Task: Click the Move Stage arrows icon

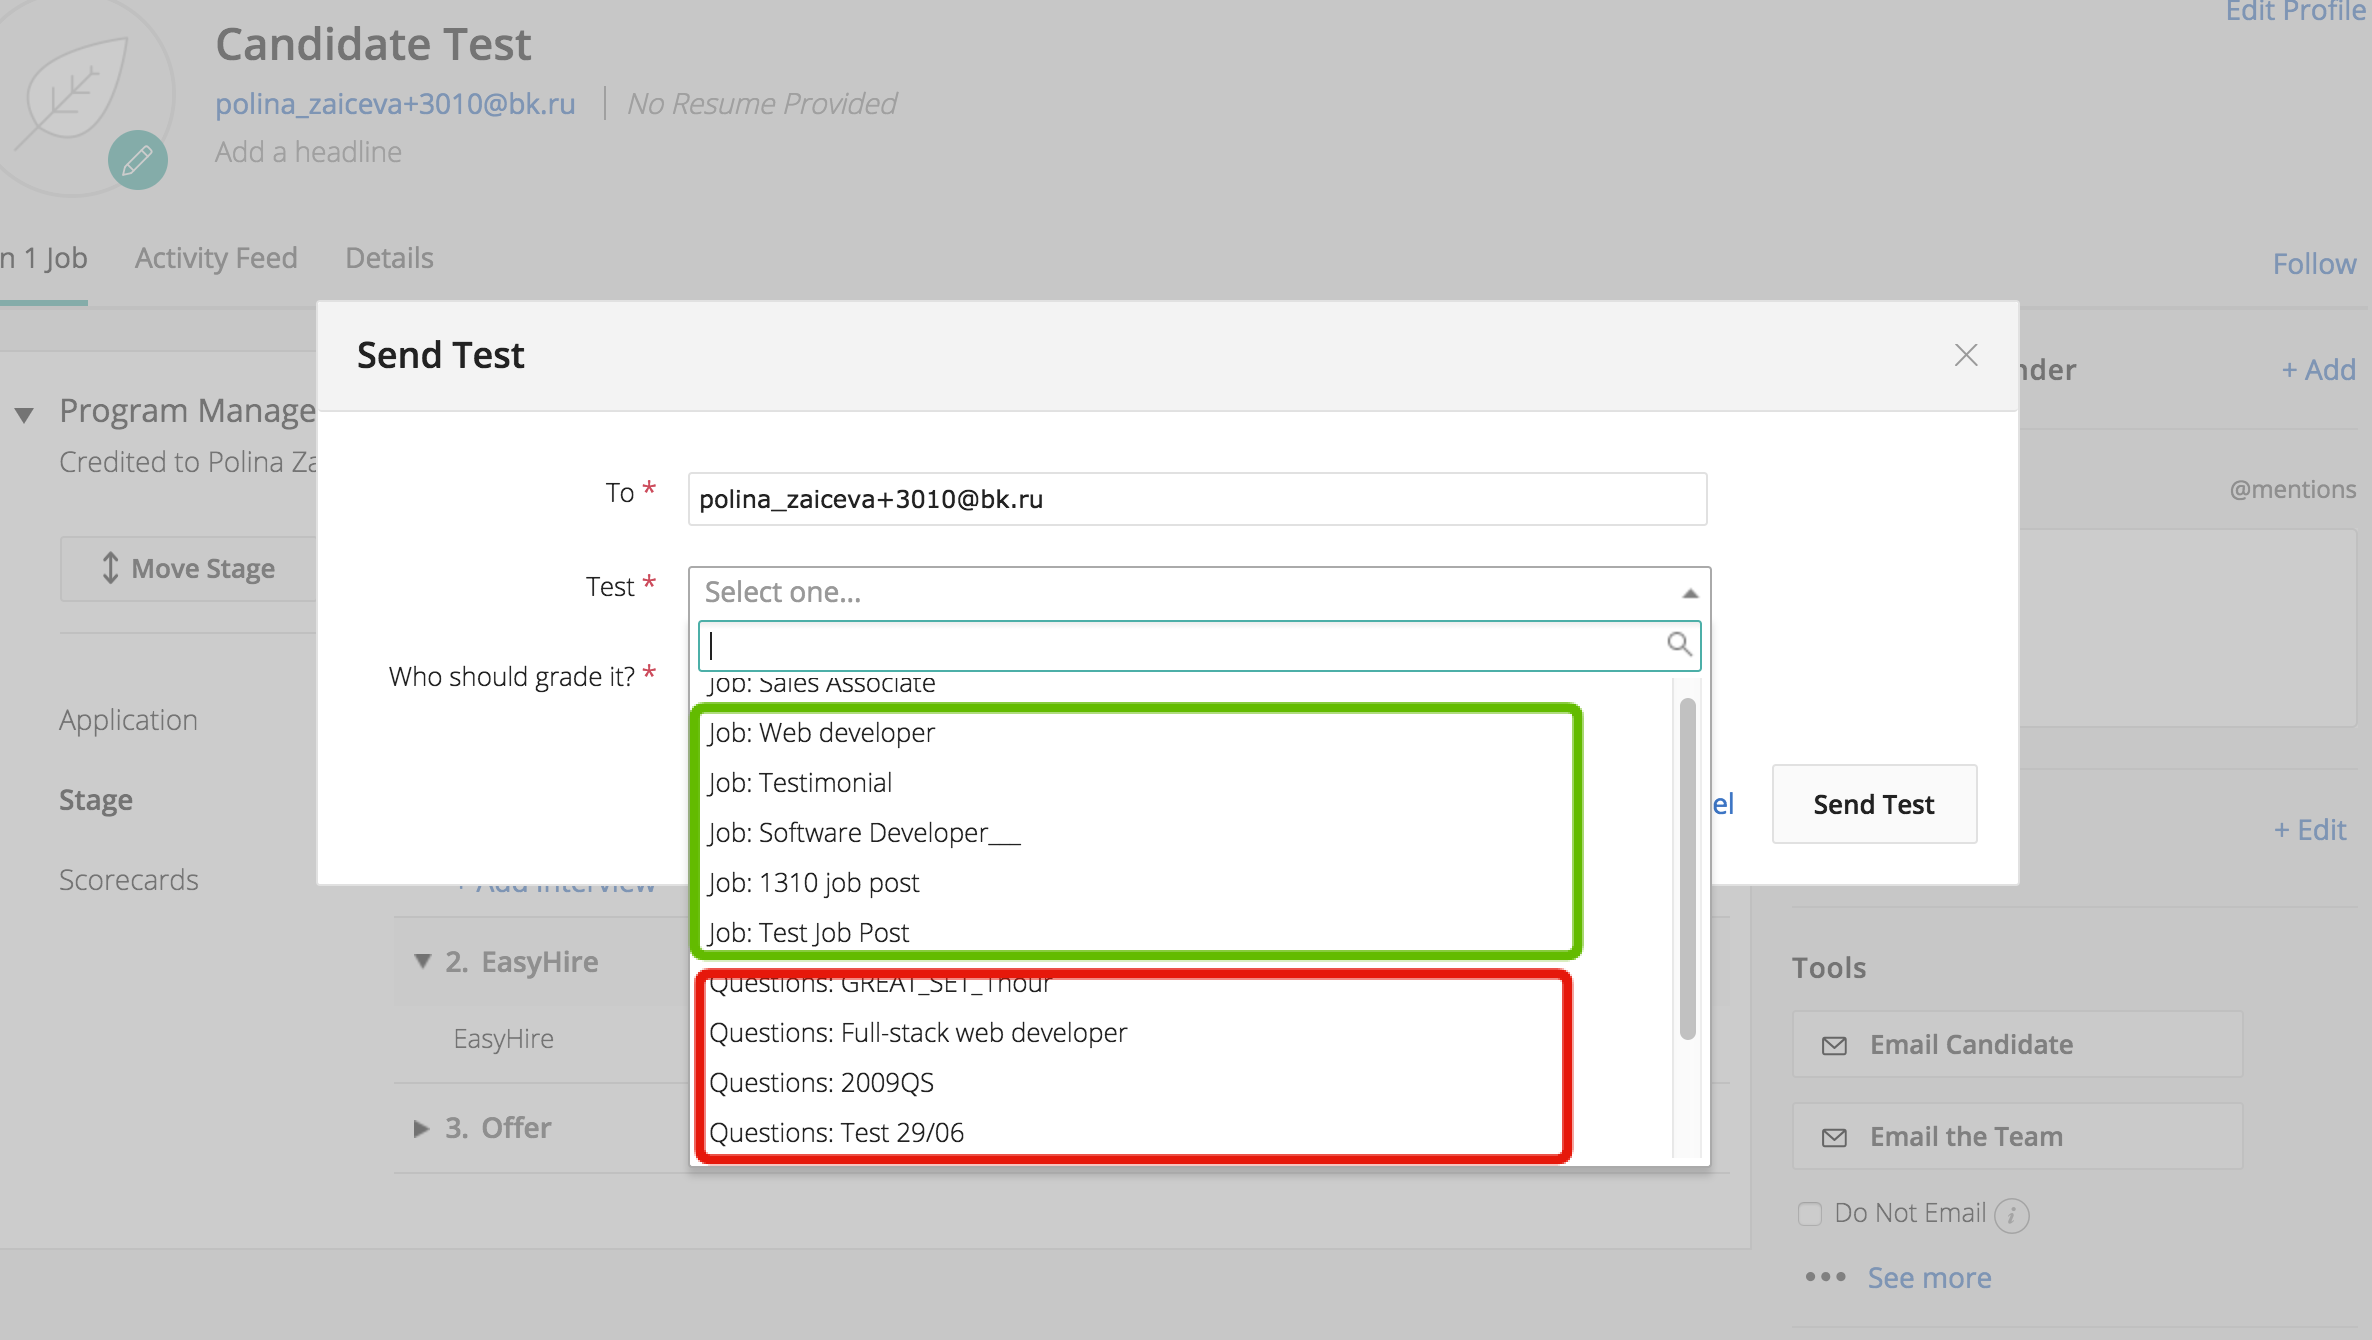Action: 110,568
